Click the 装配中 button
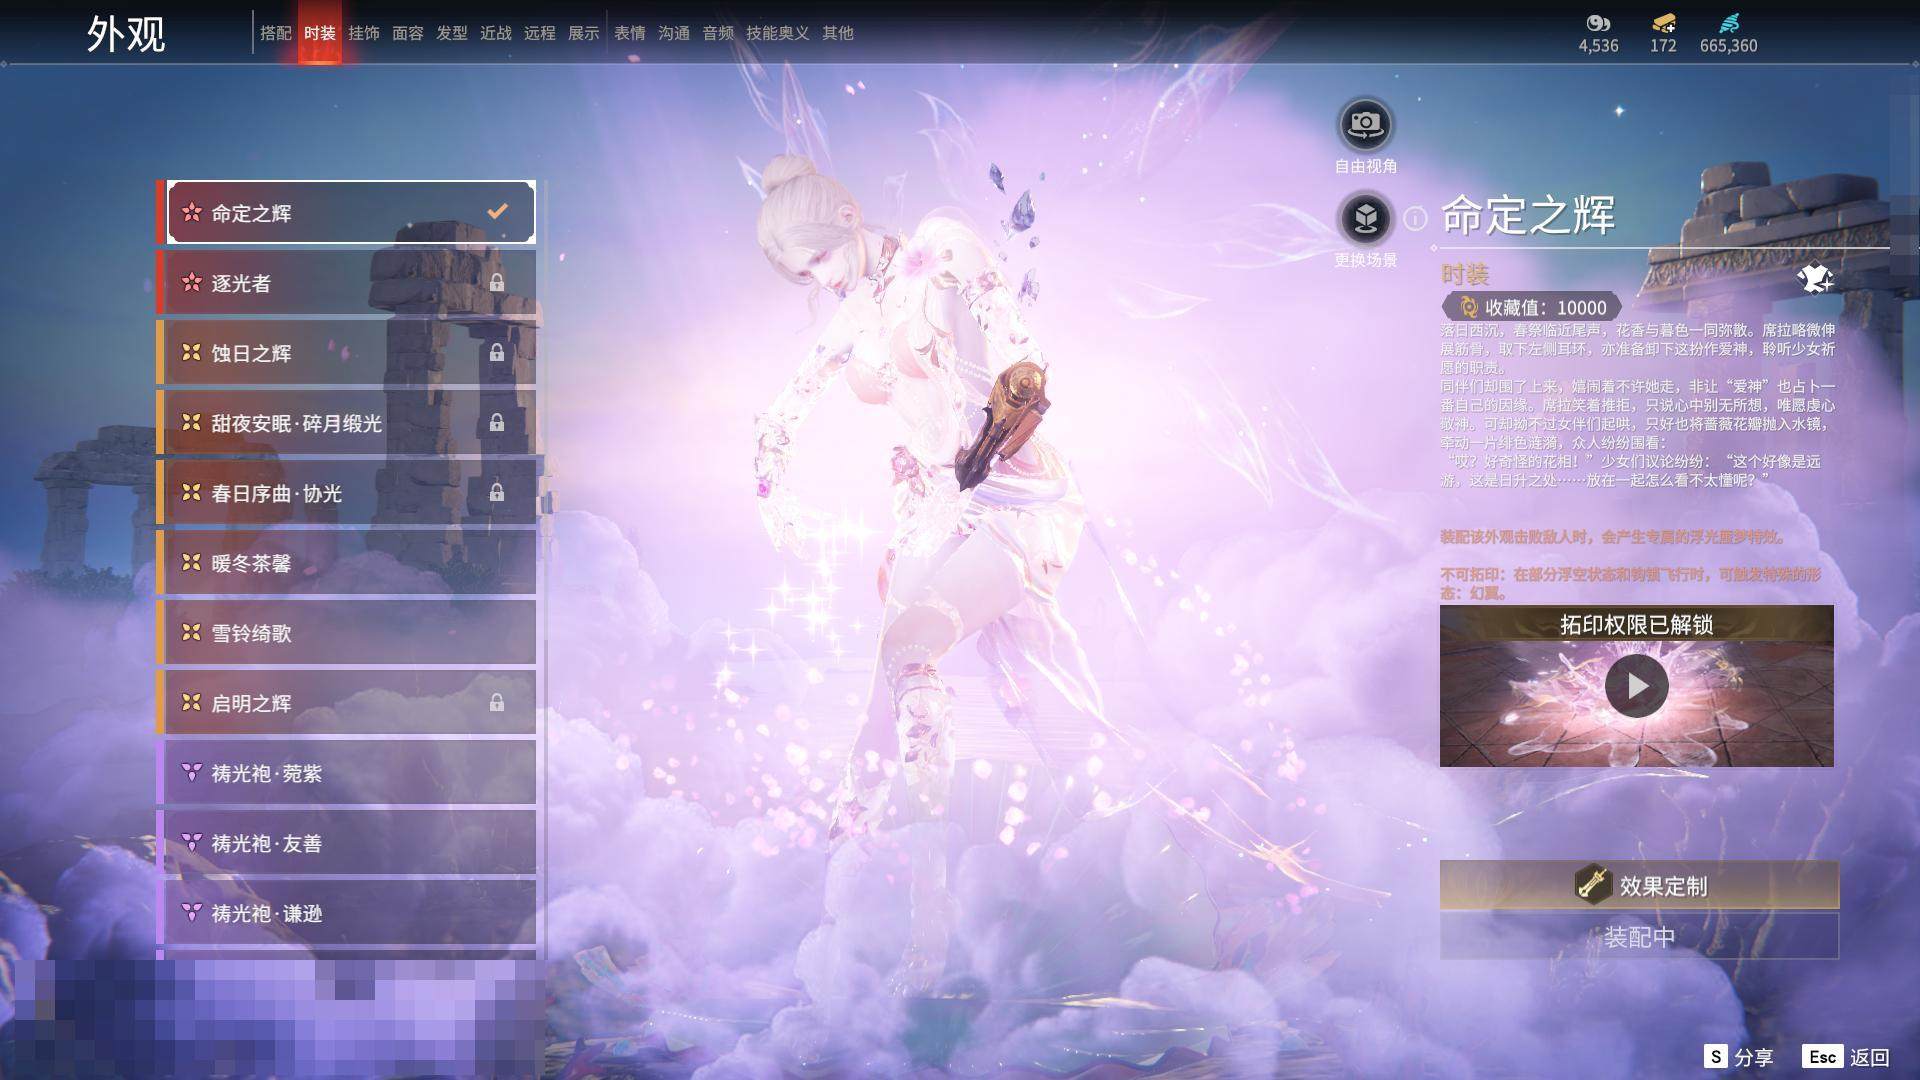1920x1080 pixels. click(1639, 937)
